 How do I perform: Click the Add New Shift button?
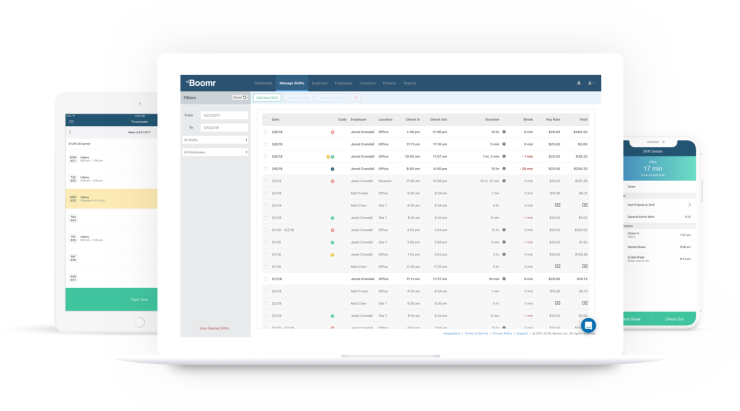coord(267,98)
